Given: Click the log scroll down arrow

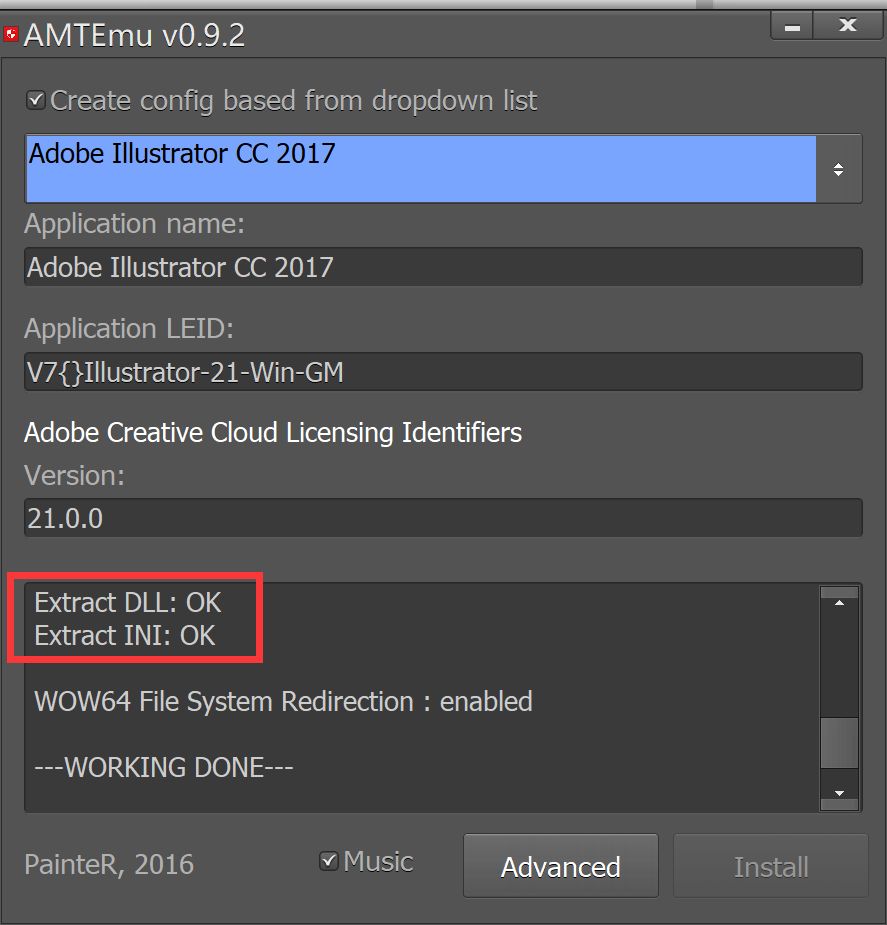Looking at the screenshot, I should coord(839,793).
